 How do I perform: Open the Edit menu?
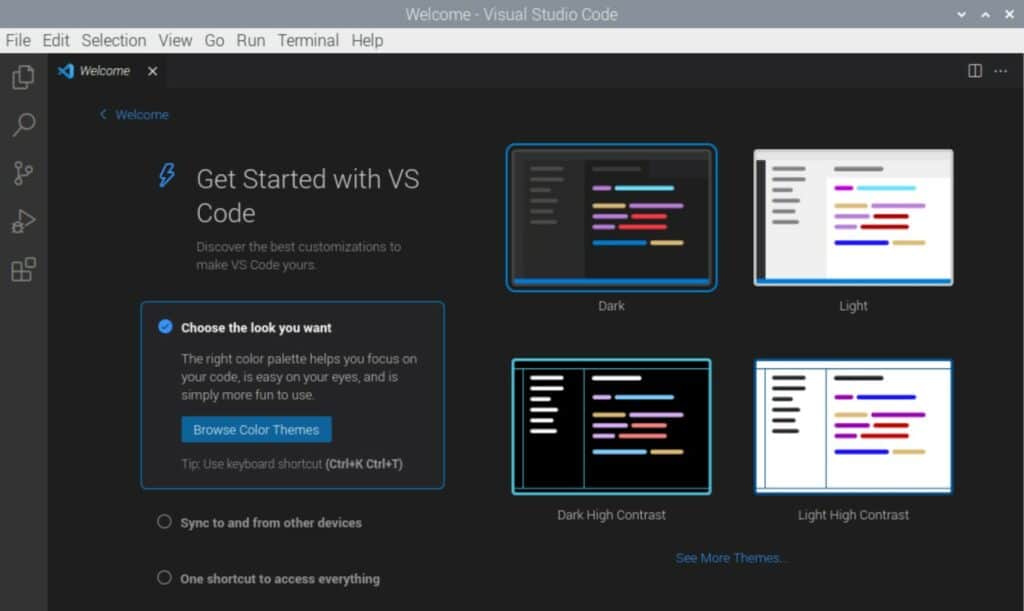point(56,40)
